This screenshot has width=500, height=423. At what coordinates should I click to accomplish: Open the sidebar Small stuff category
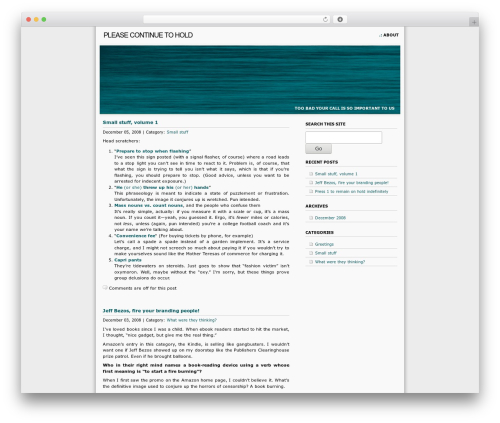[x=326, y=253]
